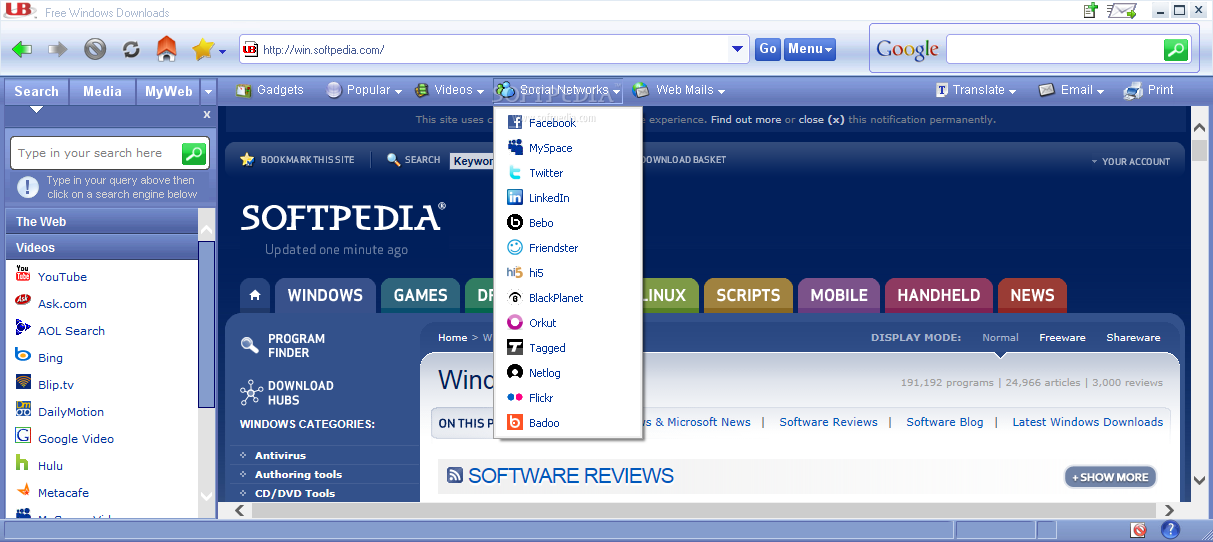Select Facebook from the menu
1213x542 pixels.
pos(568,123)
